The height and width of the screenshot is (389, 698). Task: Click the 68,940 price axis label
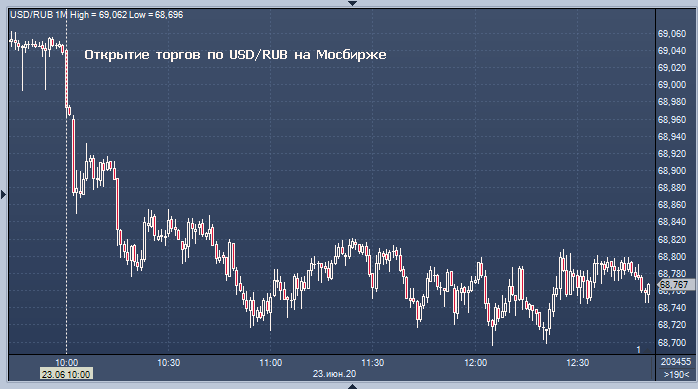(672, 137)
